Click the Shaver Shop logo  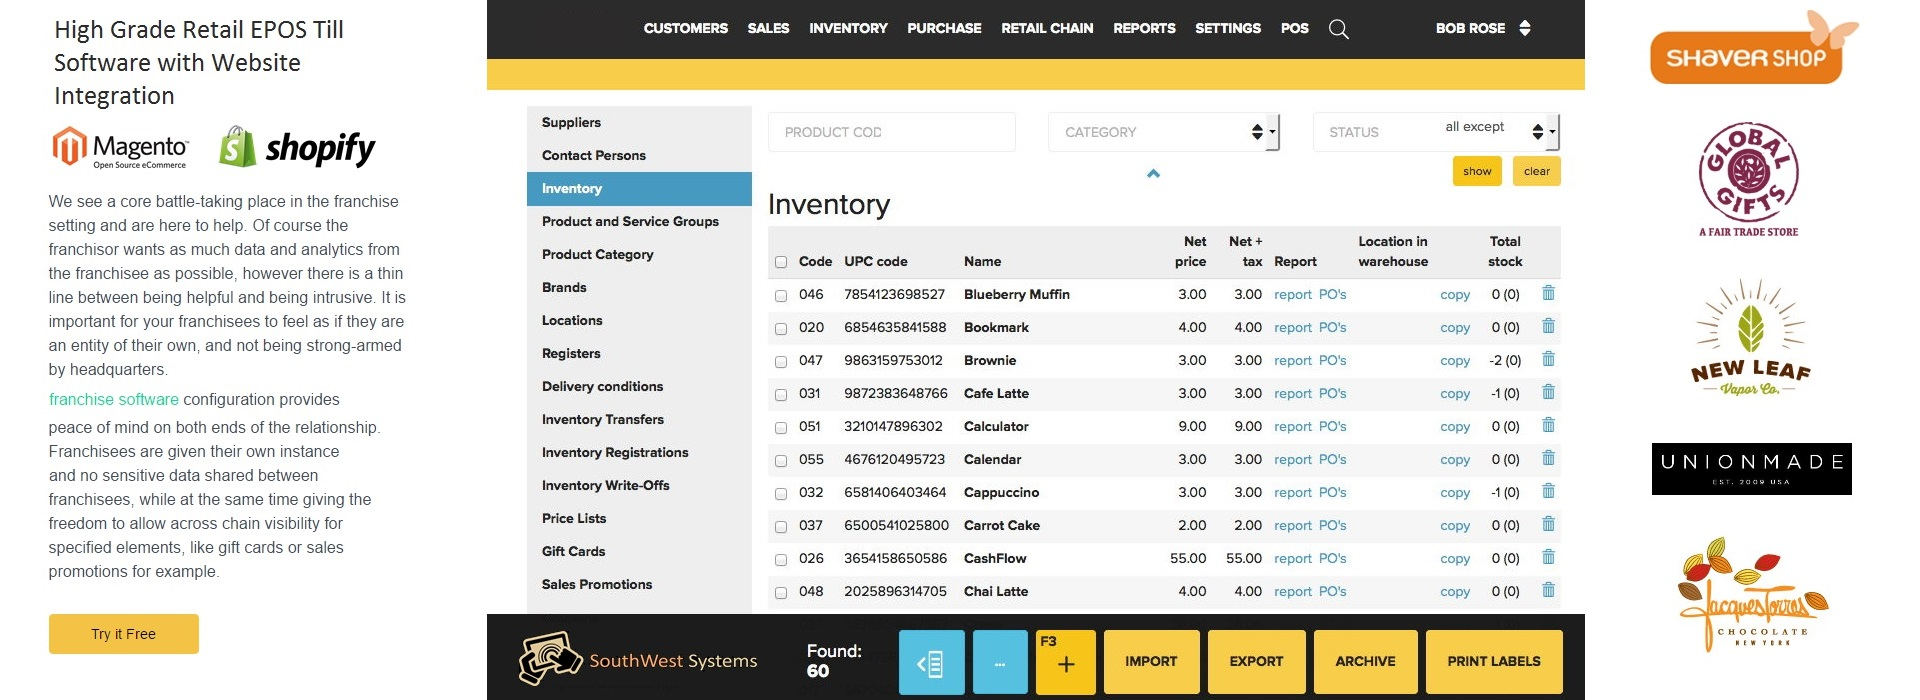point(1752,50)
